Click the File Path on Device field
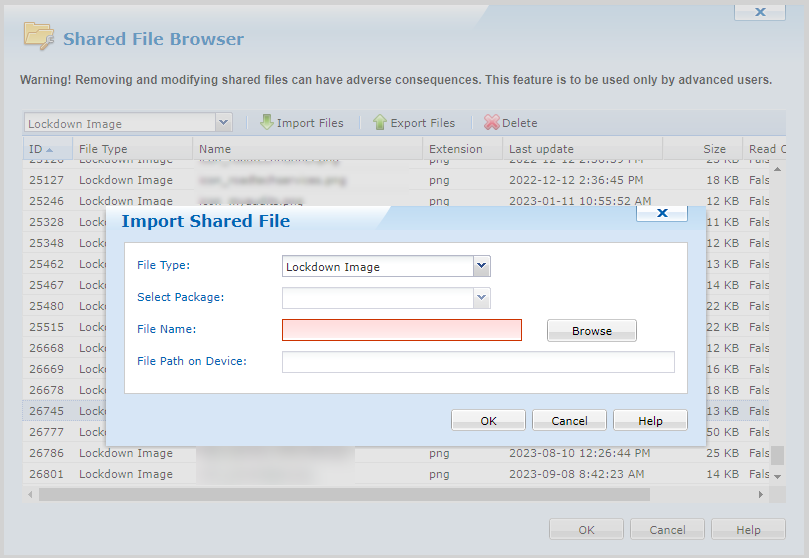Image resolution: width=809 pixels, height=558 pixels. click(478, 362)
